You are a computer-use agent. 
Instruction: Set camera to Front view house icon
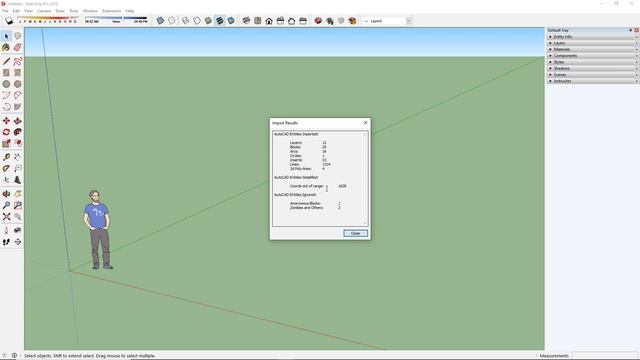click(x=269, y=21)
